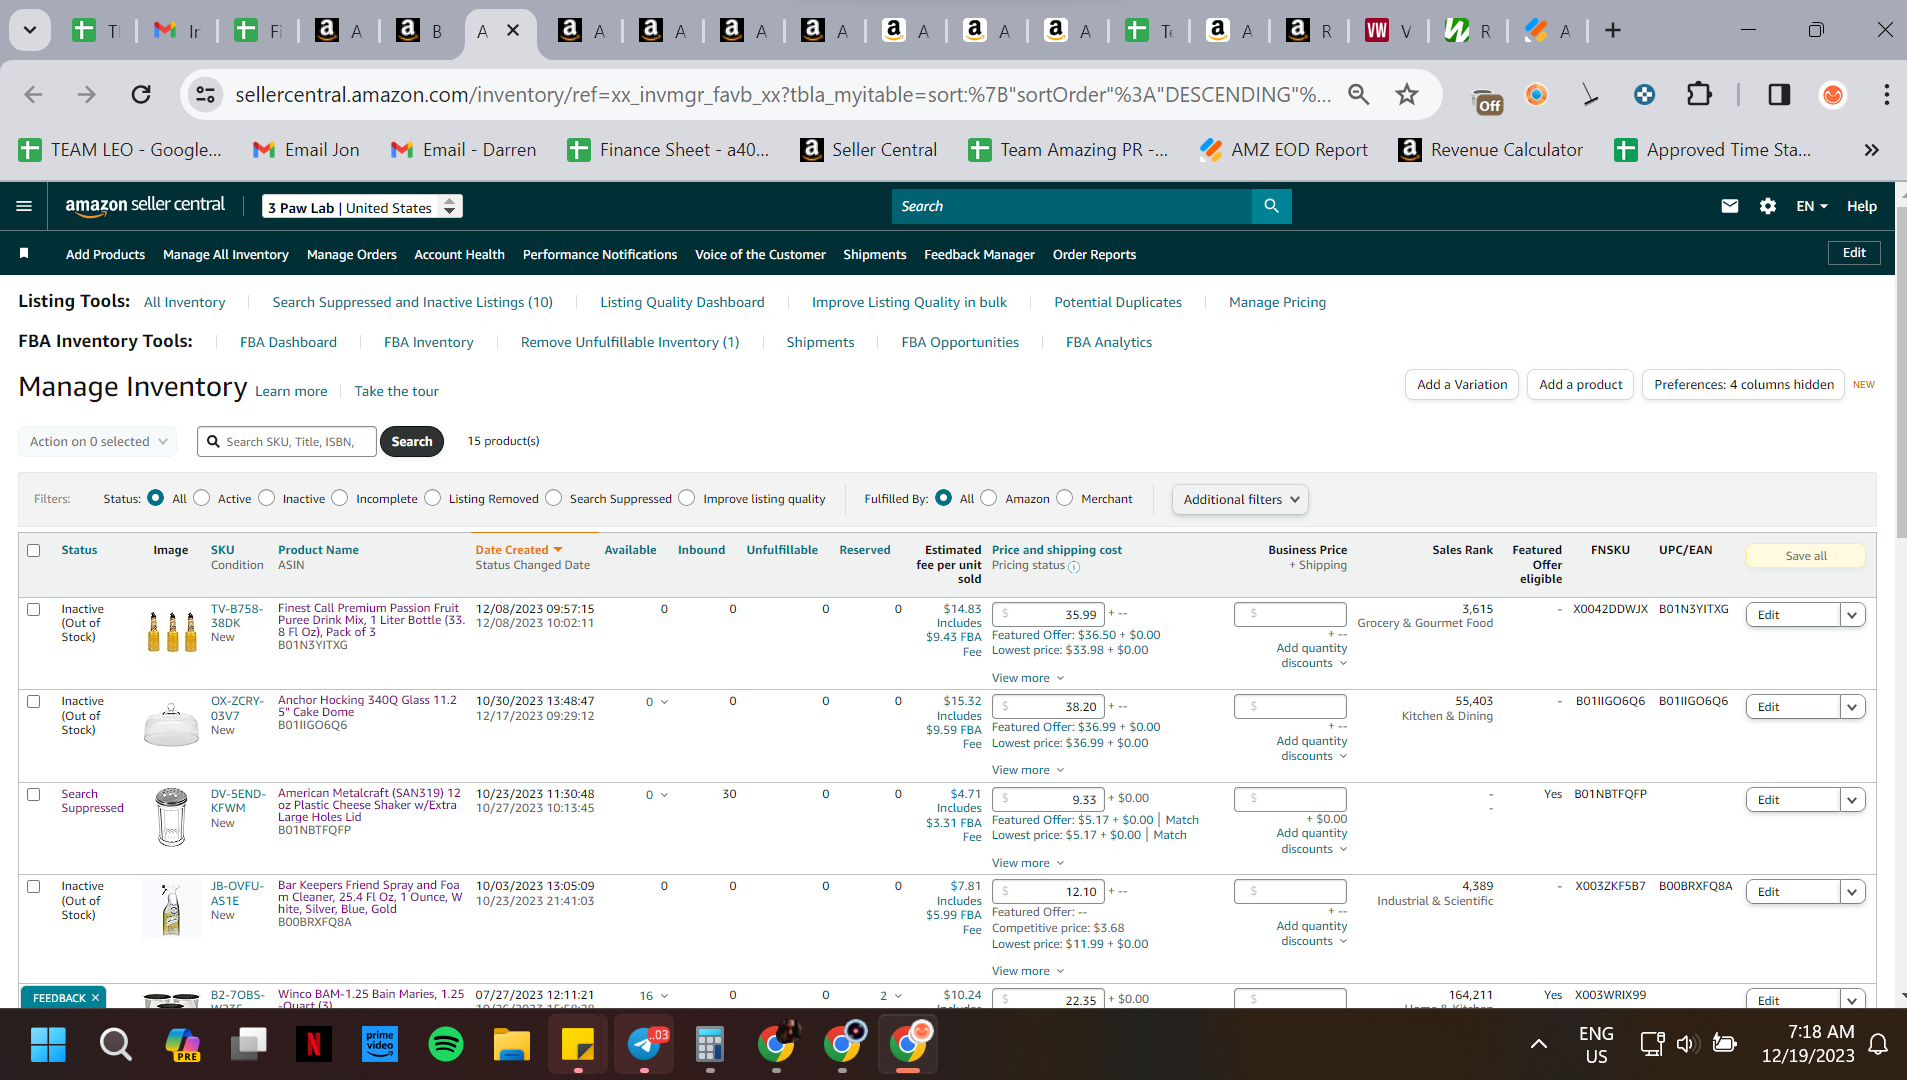Viewport: 1907px width, 1080px height.
Task: Go back with the browser back arrow
Action: click(x=33, y=94)
